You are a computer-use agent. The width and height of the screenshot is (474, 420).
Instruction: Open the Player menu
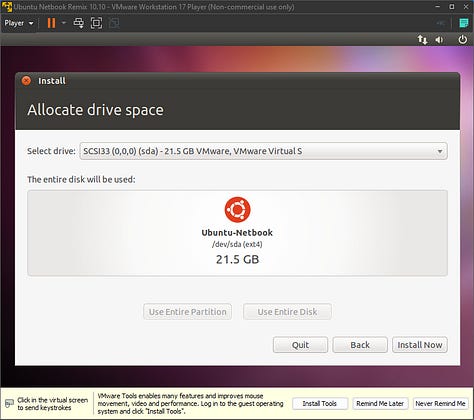[19, 23]
